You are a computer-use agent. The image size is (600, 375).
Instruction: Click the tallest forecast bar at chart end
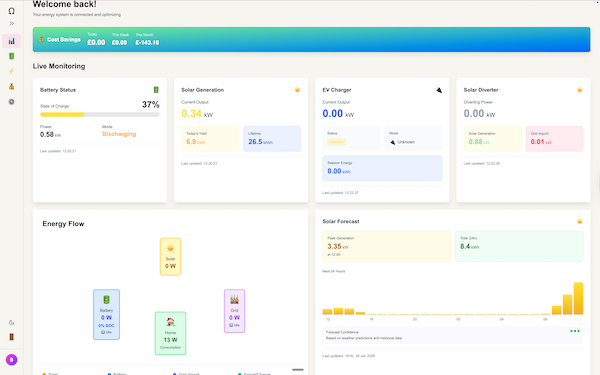tap(578, 298)
